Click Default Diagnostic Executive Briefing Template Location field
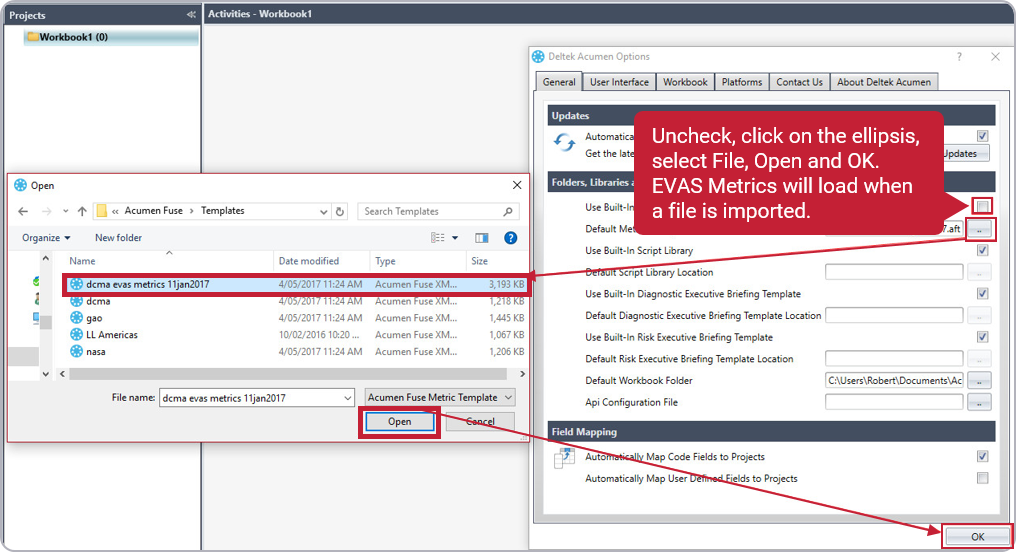Image resolution: width=1017 pixels, height=553 pixels. [894, 316]
